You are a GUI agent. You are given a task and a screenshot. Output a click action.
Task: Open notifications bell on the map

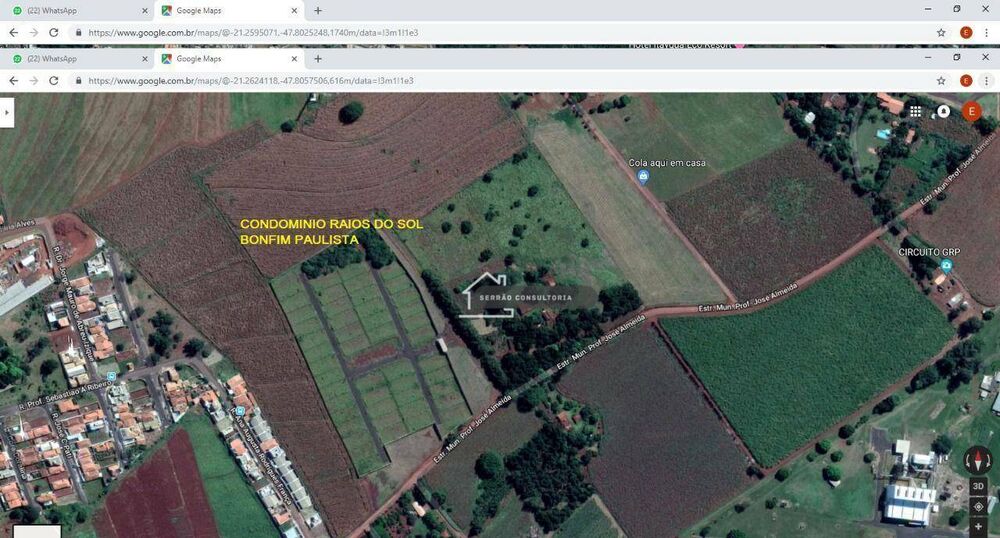tap(943, 111)
